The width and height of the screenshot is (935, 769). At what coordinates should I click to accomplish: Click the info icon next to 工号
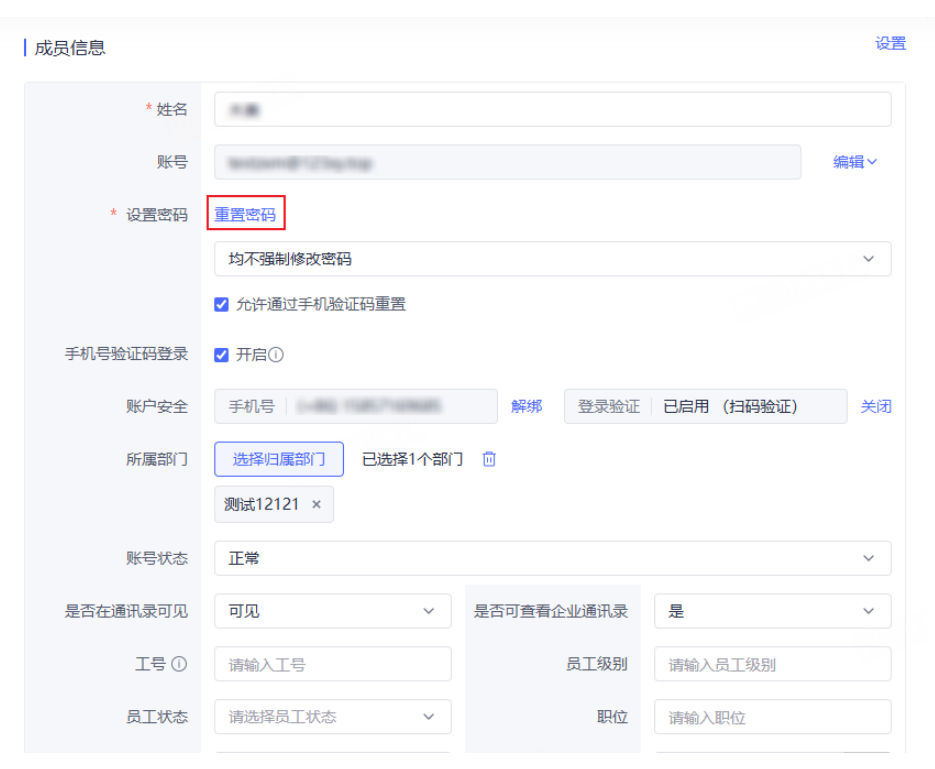pyautogui.click(x=179, y=663)
